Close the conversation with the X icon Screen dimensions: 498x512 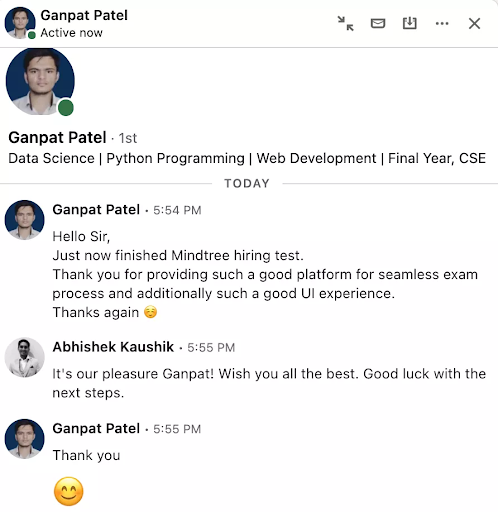(x=474, y=24)
